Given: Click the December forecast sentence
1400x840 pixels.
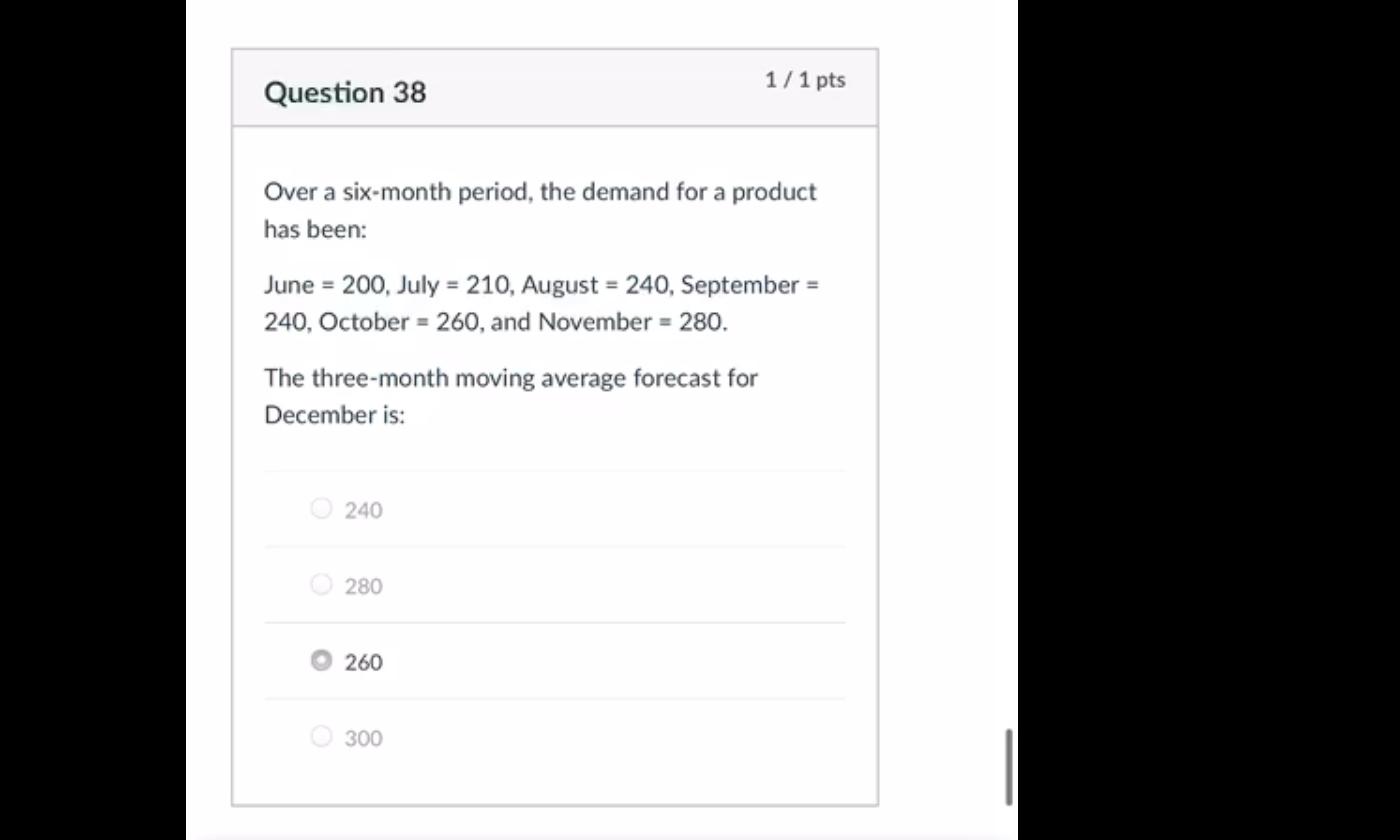Looking at the screenshot, I should pyautogui.click(x=510, y=396).
